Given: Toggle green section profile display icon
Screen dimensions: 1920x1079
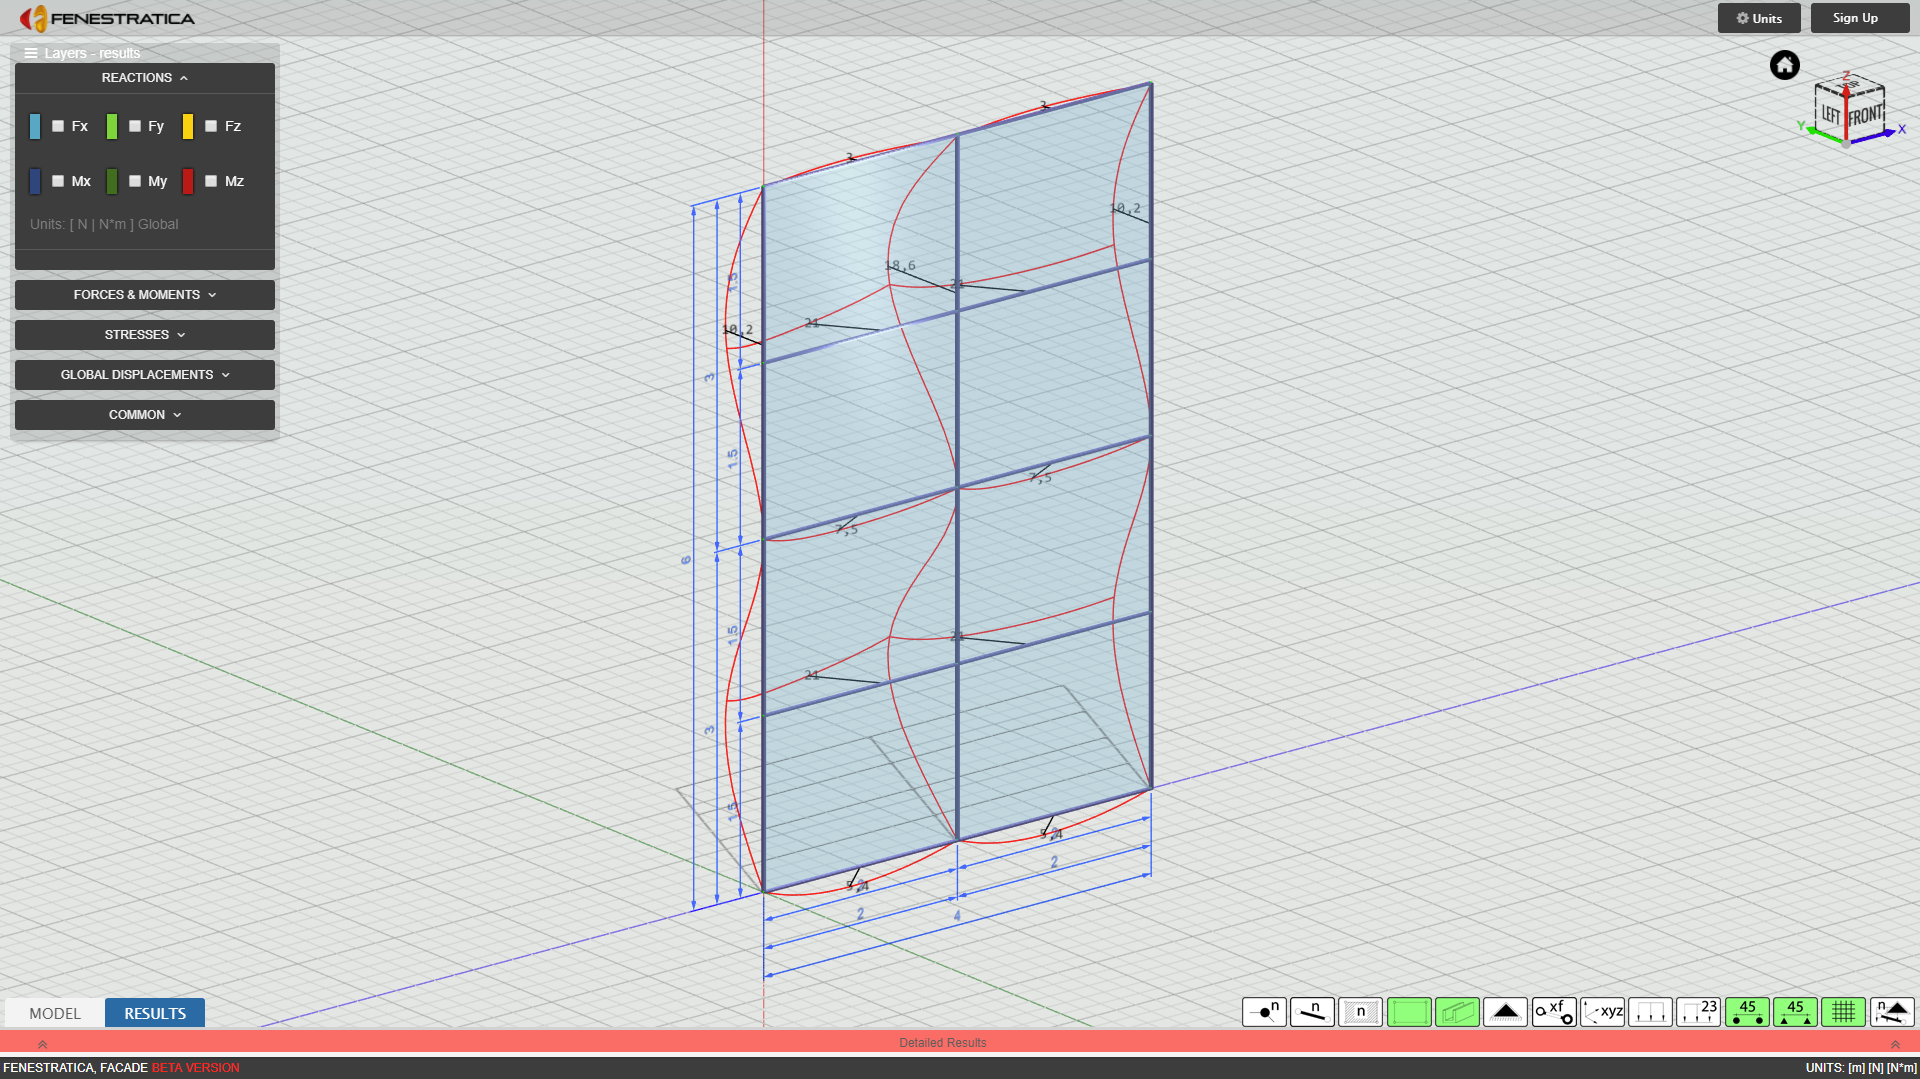Looking at the screenshot, I should click(x=1457, y=1012).
